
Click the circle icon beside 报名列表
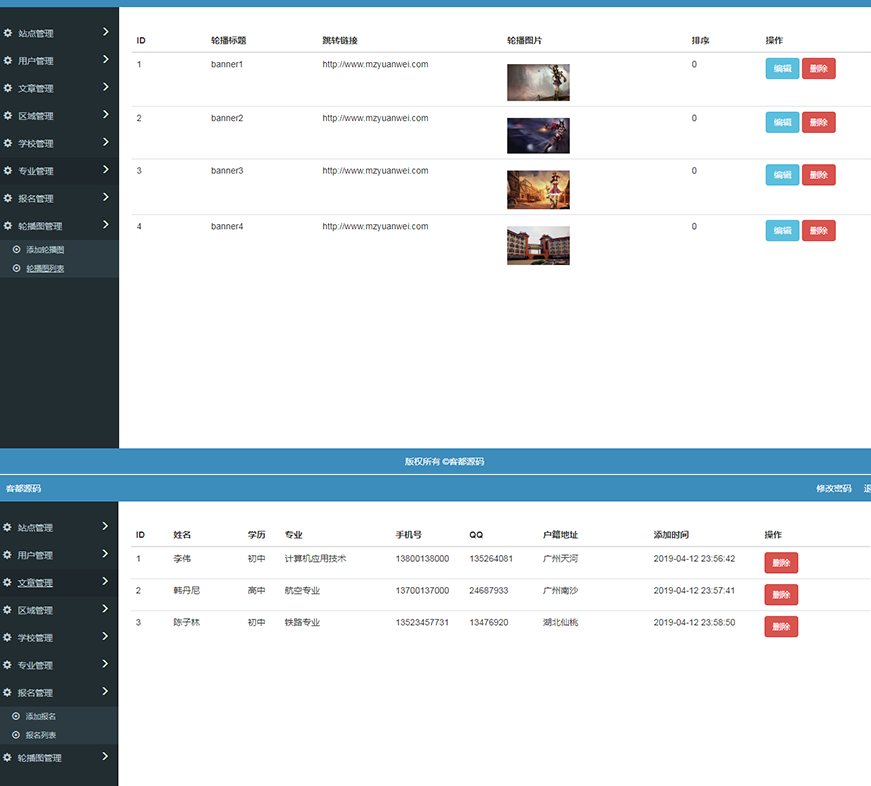pos(16,735)
